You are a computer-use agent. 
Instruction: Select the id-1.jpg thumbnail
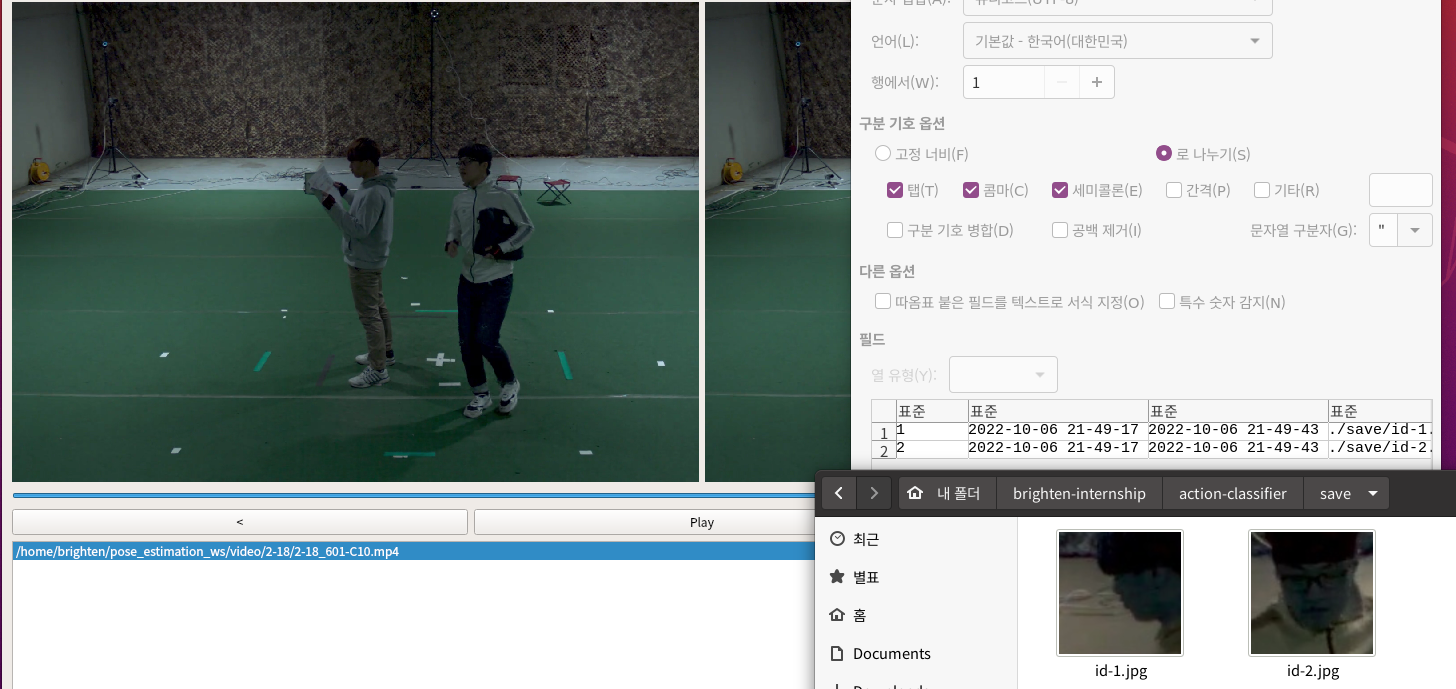pos(1120,593)
